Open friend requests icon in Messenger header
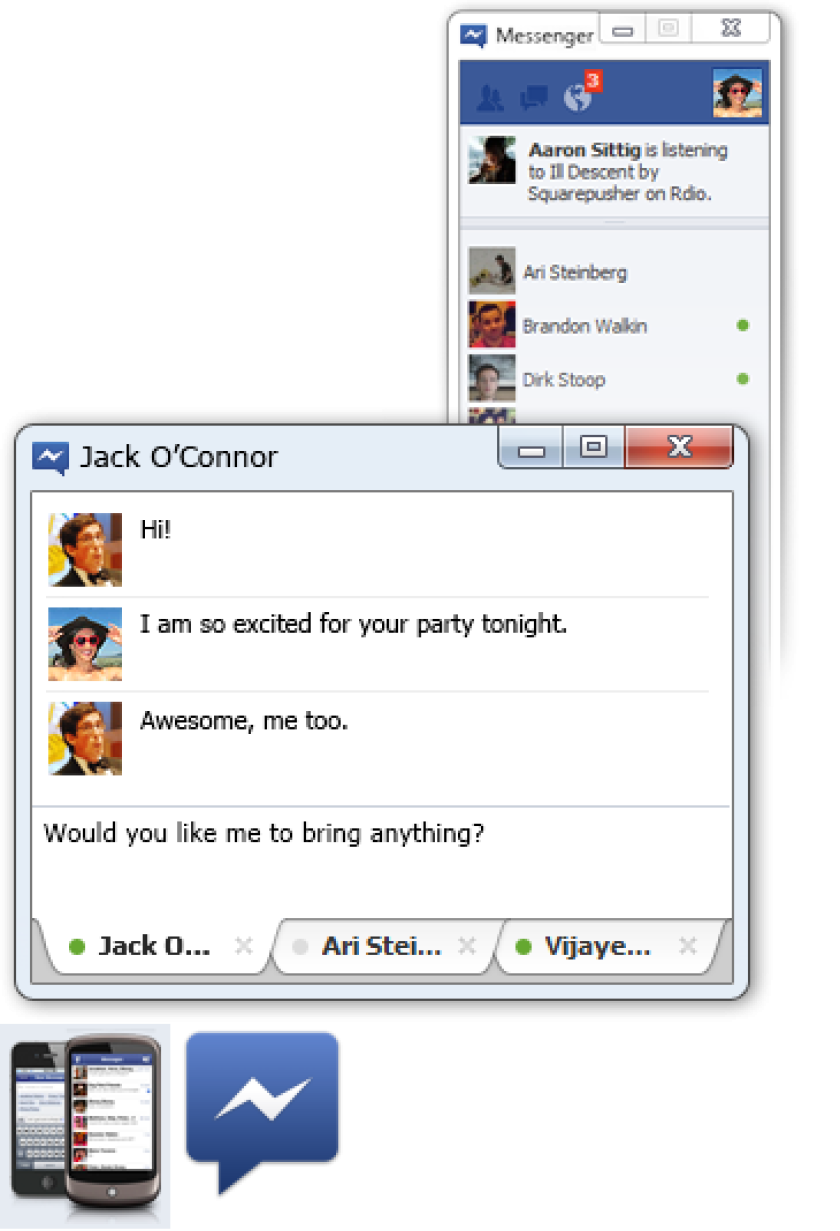840x1231 pixels. 490,97
